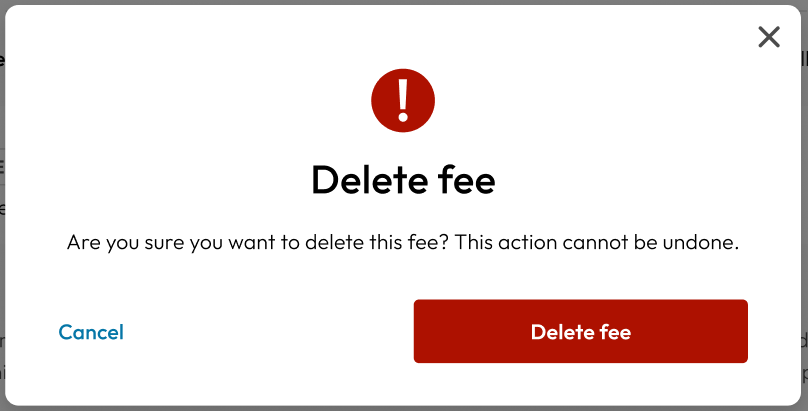Click the white label on red Delete button
Image resolution: width=808 pixels, height=411 pixels.
(581, 332)
